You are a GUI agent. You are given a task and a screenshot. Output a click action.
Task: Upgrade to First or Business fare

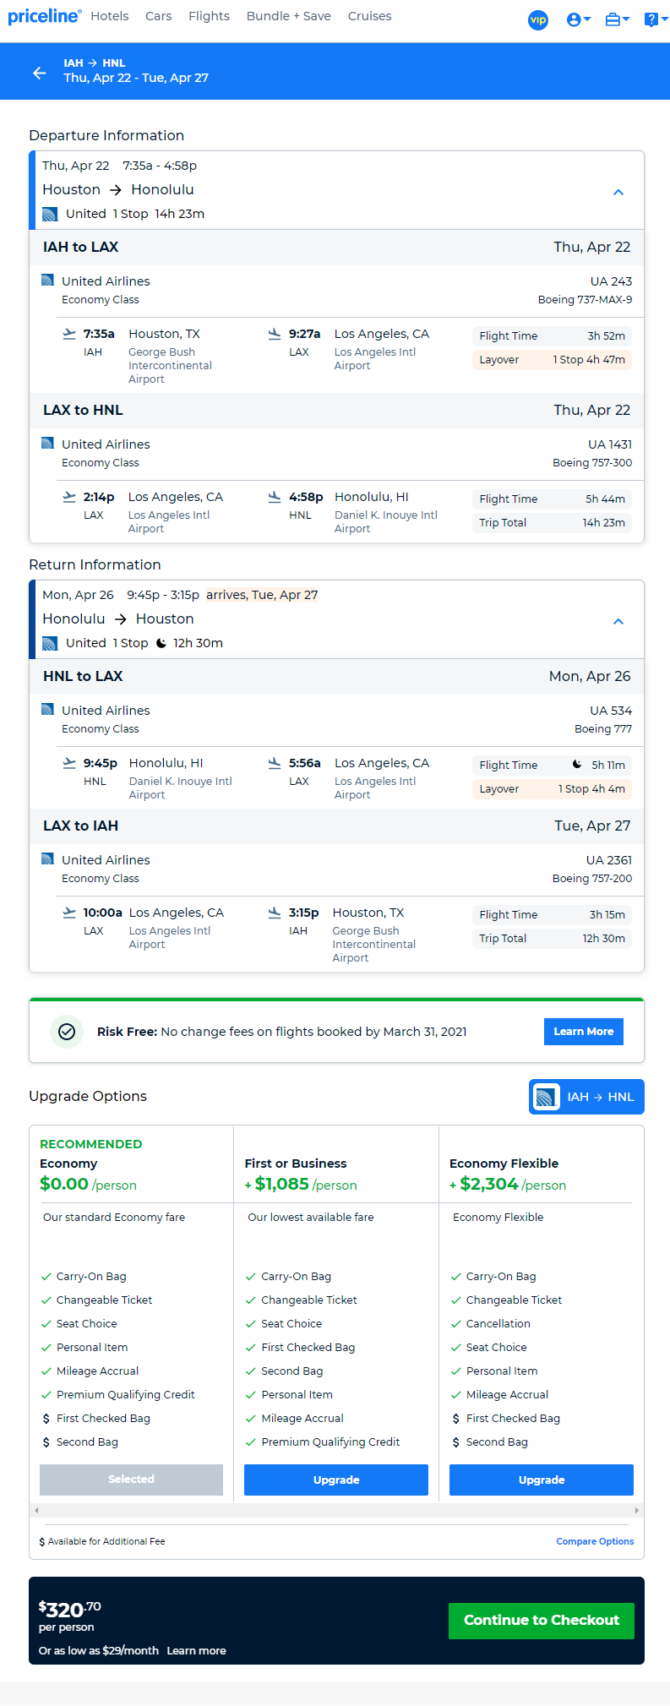(x=336, y=1480)
